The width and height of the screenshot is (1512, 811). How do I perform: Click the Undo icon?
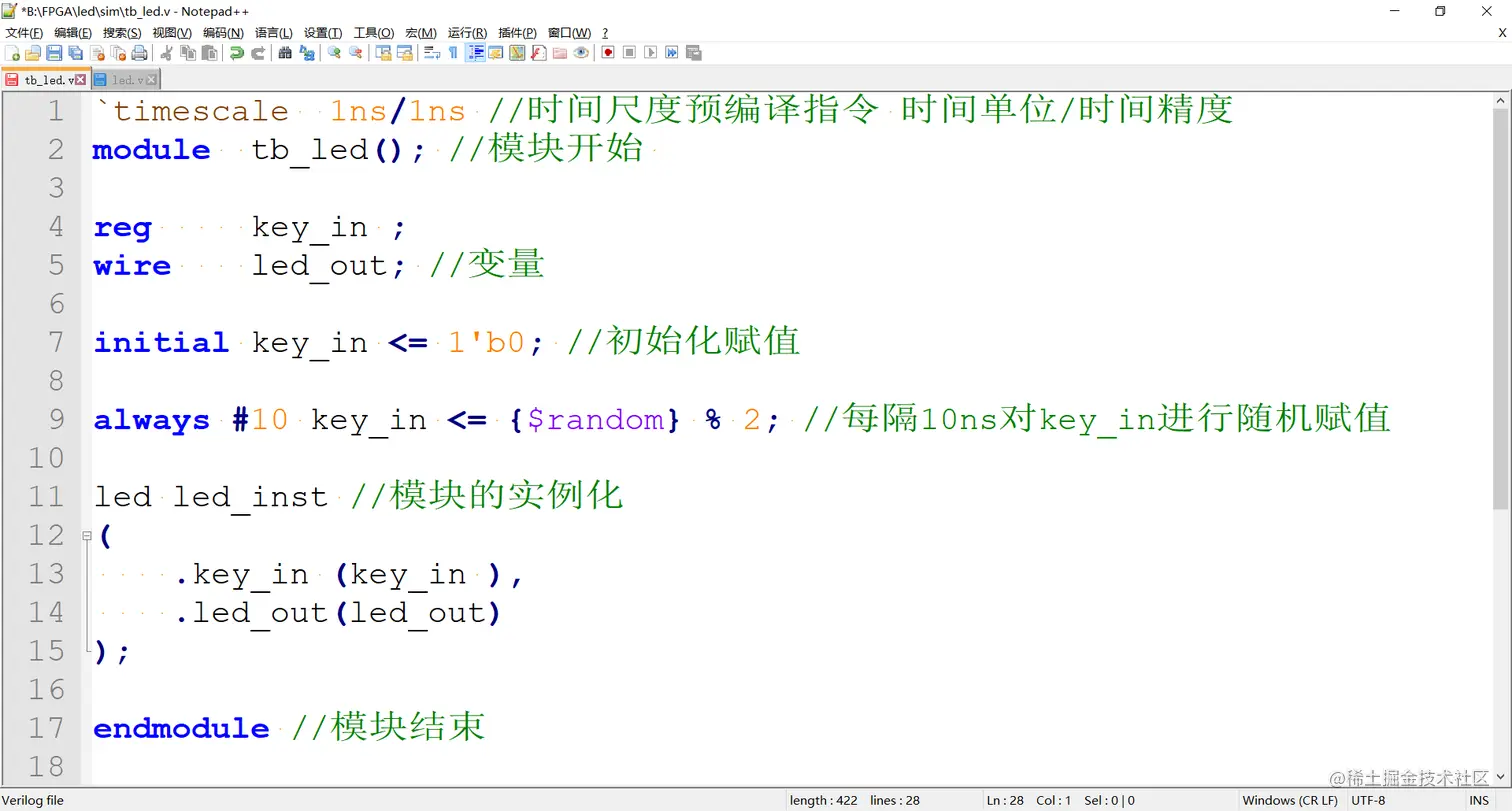click(x=238, y=52)
